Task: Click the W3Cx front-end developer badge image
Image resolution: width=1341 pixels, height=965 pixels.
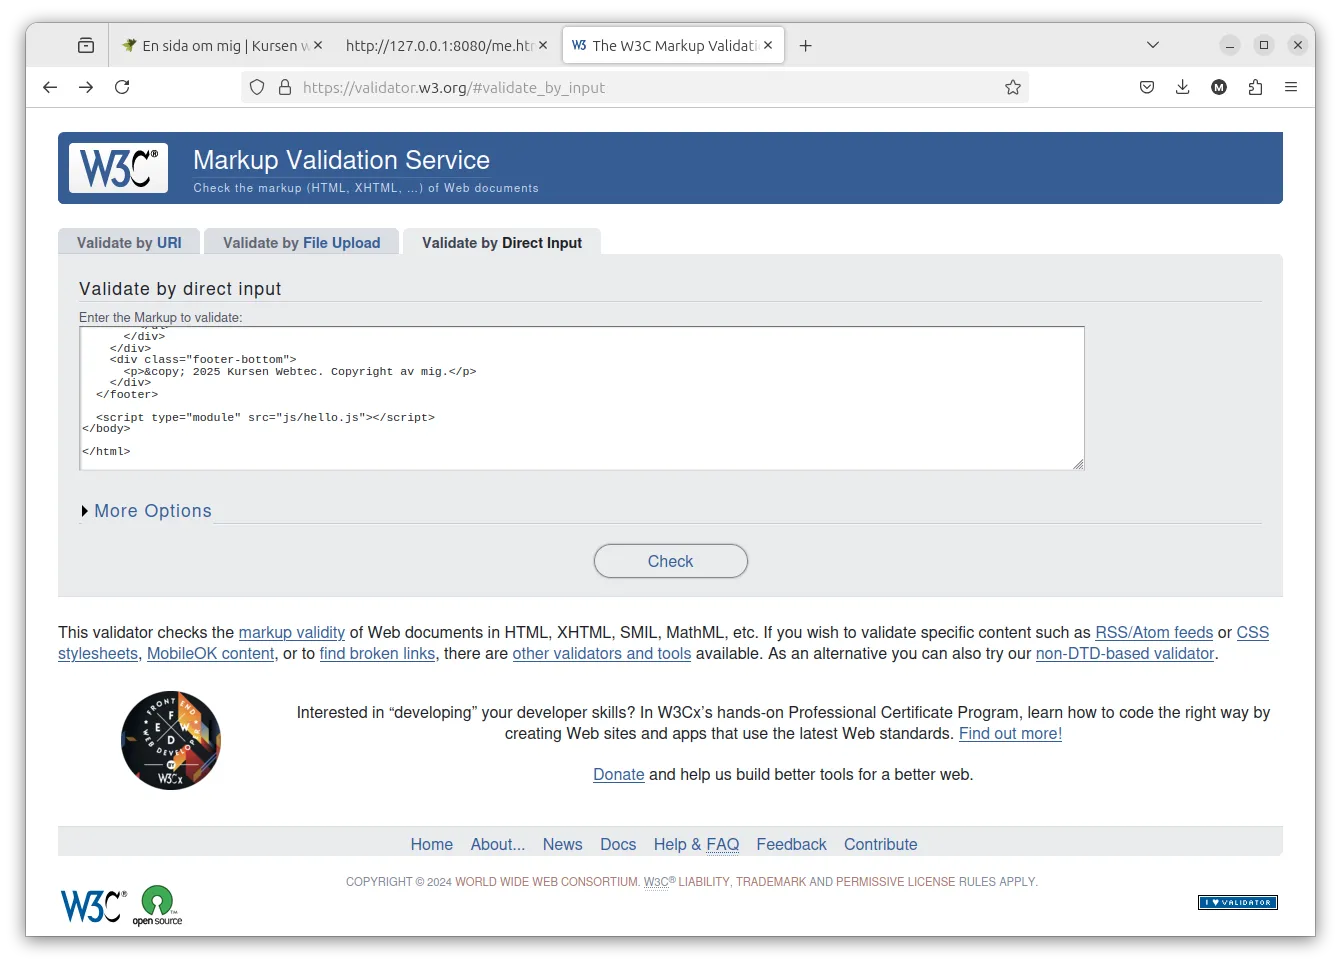Action: coord(171,741)
